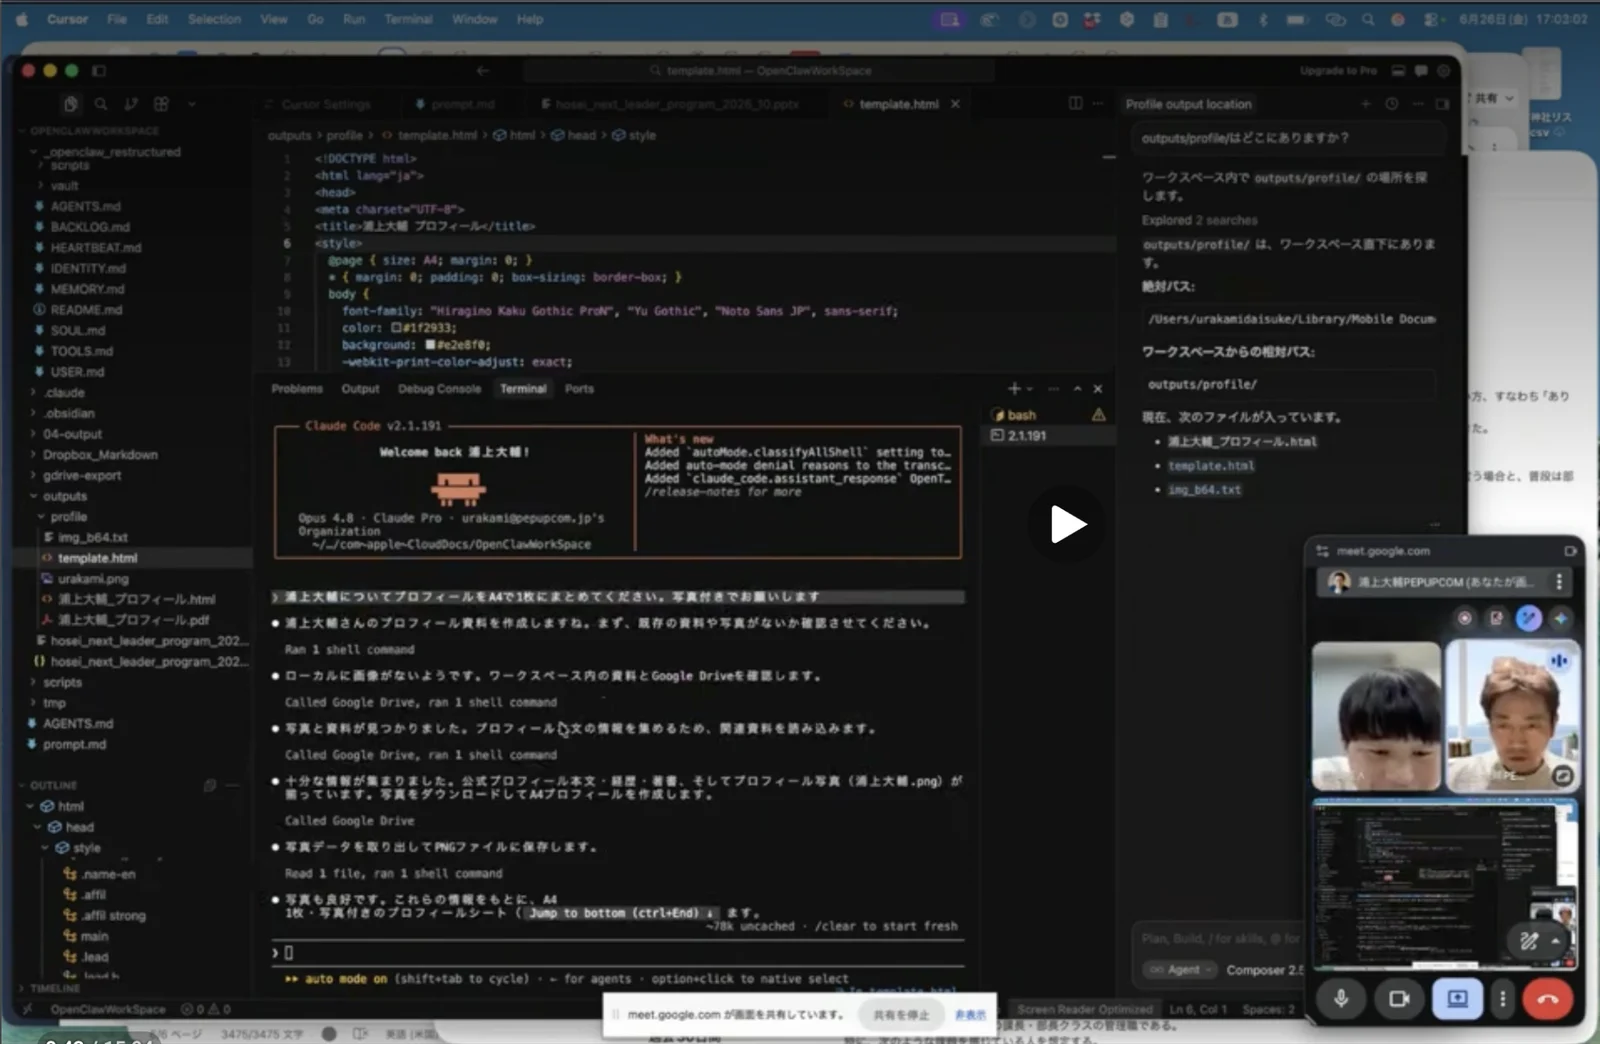The width and height of the screenshot is (1600, 1044).
Task: Expand the sidebar views chevron dropdown
Action: click(x=191, y=104)
